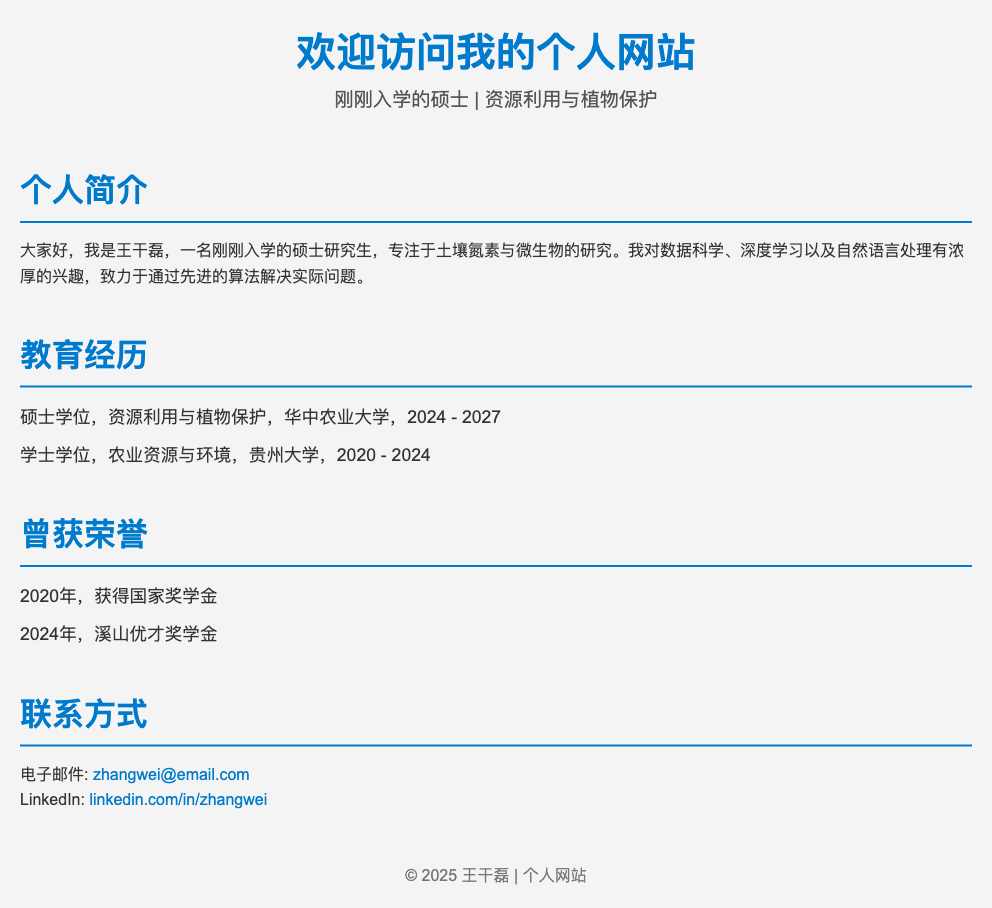Click the 曾获荣誉 section heading
This screenshot has height=908, width=992.
pyautogui.click(x=84, y=533)
